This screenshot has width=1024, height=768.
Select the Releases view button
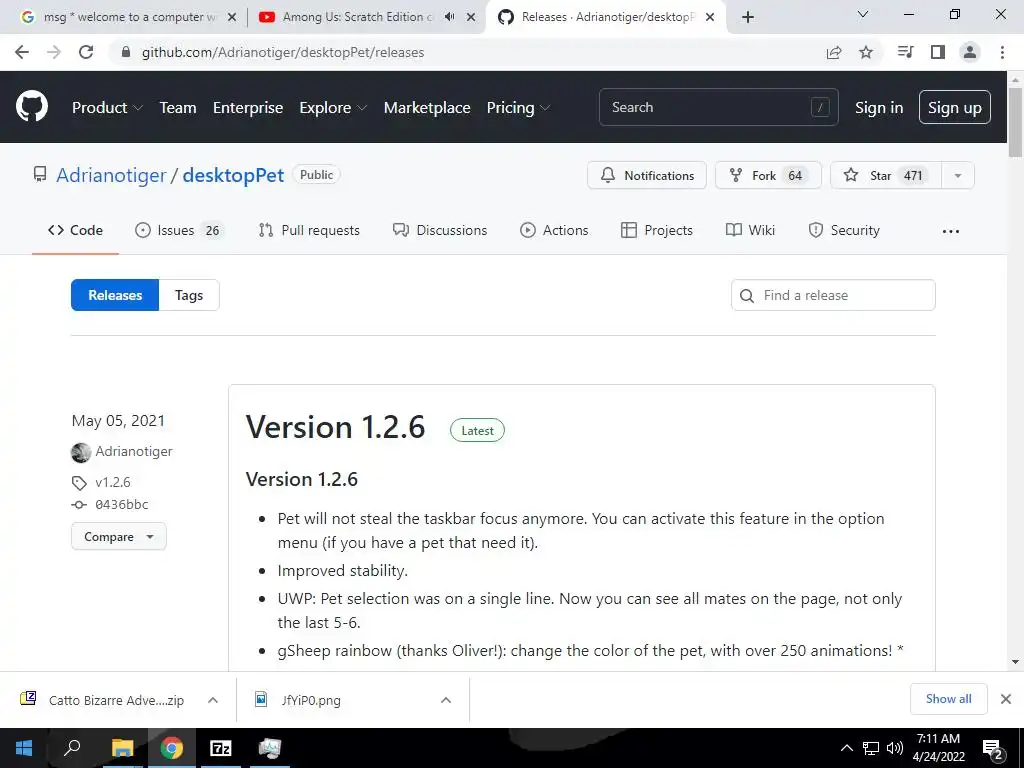115,295
